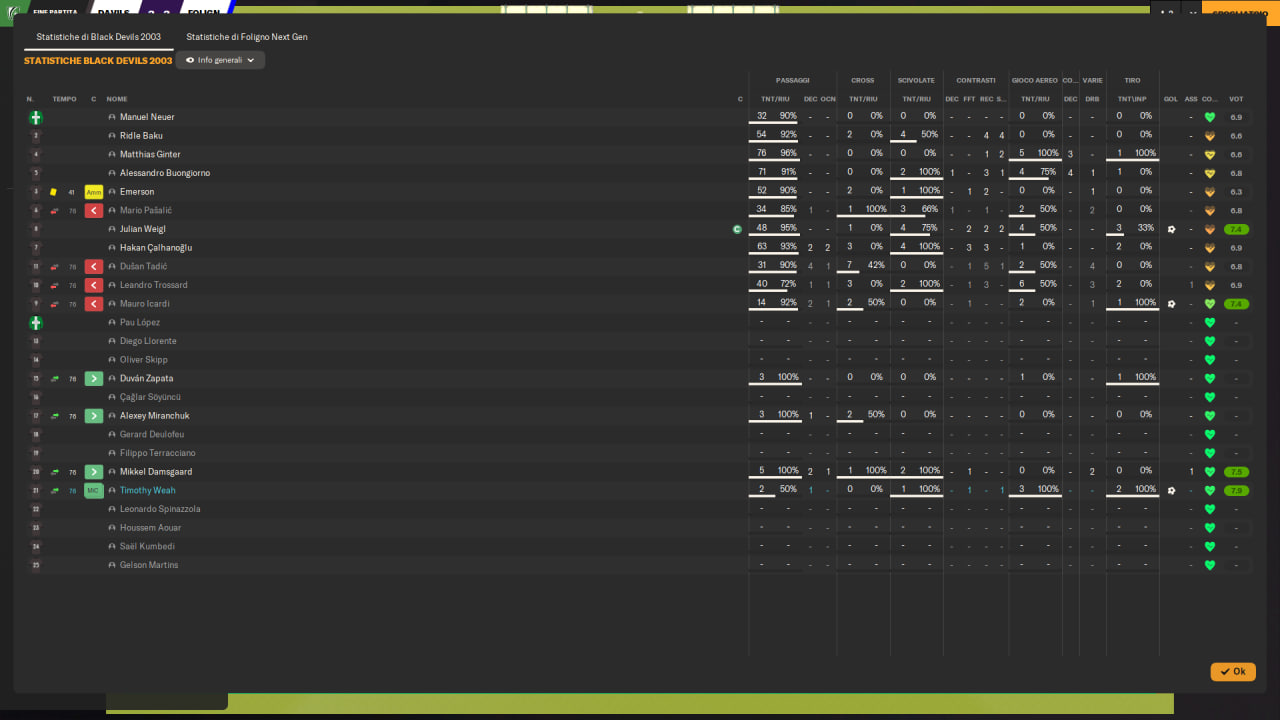Click Pau López's substitute goalkeeper shirt icon
This screenshot has width=1280, height=720.
tap(36, 323)
